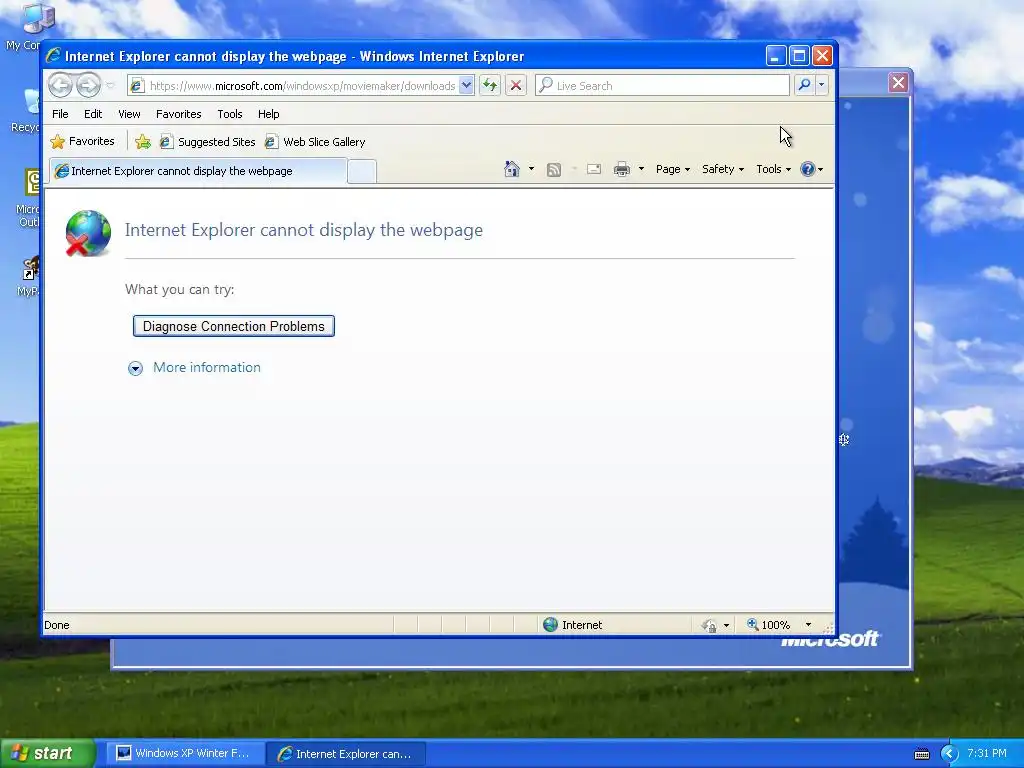Open the search provider options dropdown
The height and width of the screenshot is (768, 1024).
[x=822, y=86]
